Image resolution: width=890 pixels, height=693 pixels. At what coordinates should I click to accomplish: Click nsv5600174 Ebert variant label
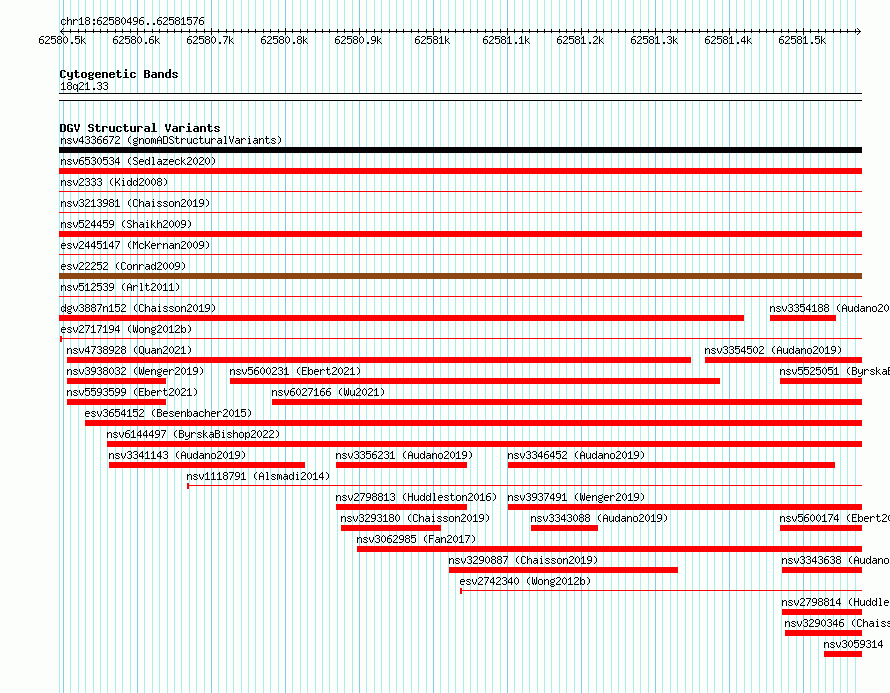click(x=834, y=518)
